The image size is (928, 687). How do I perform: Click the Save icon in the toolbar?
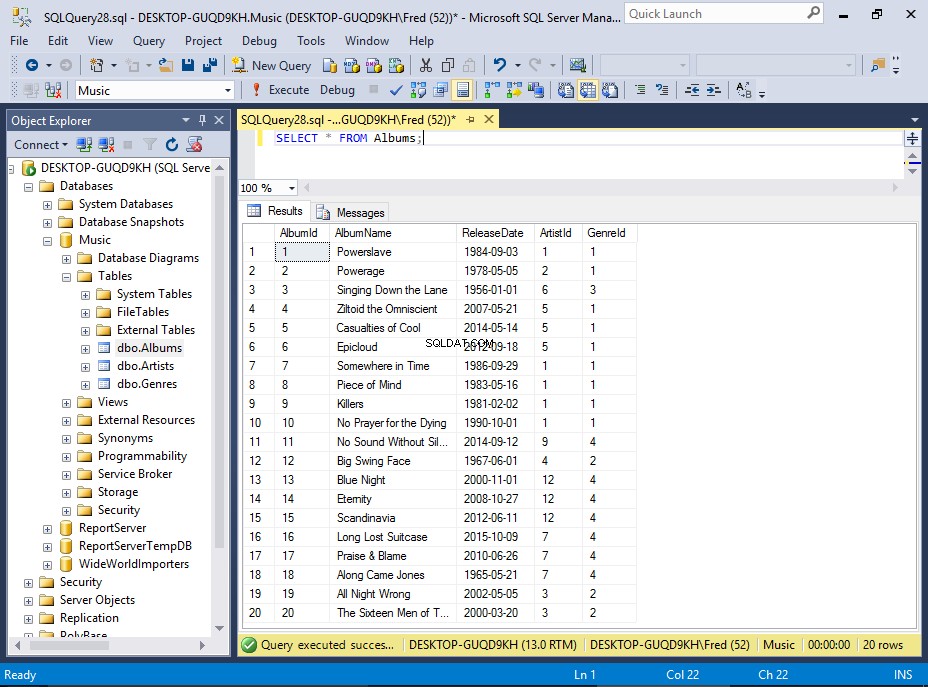coord(188,65)
